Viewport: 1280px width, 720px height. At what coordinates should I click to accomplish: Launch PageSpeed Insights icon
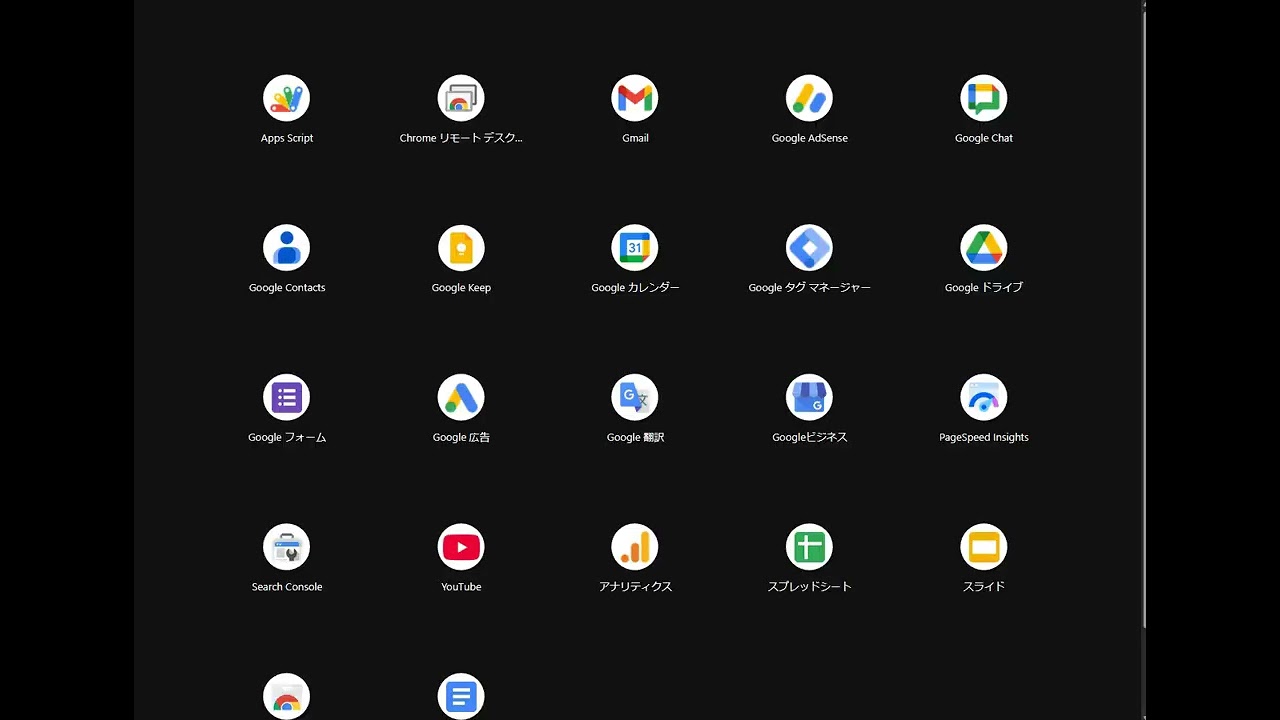click(x=983, y=398)
